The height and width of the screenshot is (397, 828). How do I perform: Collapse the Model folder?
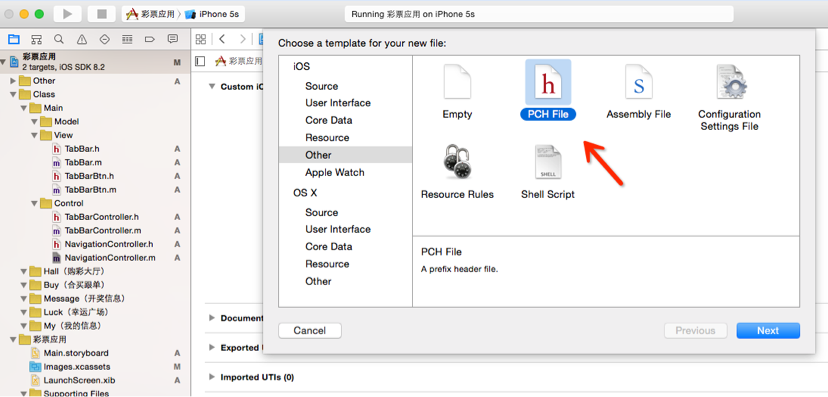click(x=34, y=121)
